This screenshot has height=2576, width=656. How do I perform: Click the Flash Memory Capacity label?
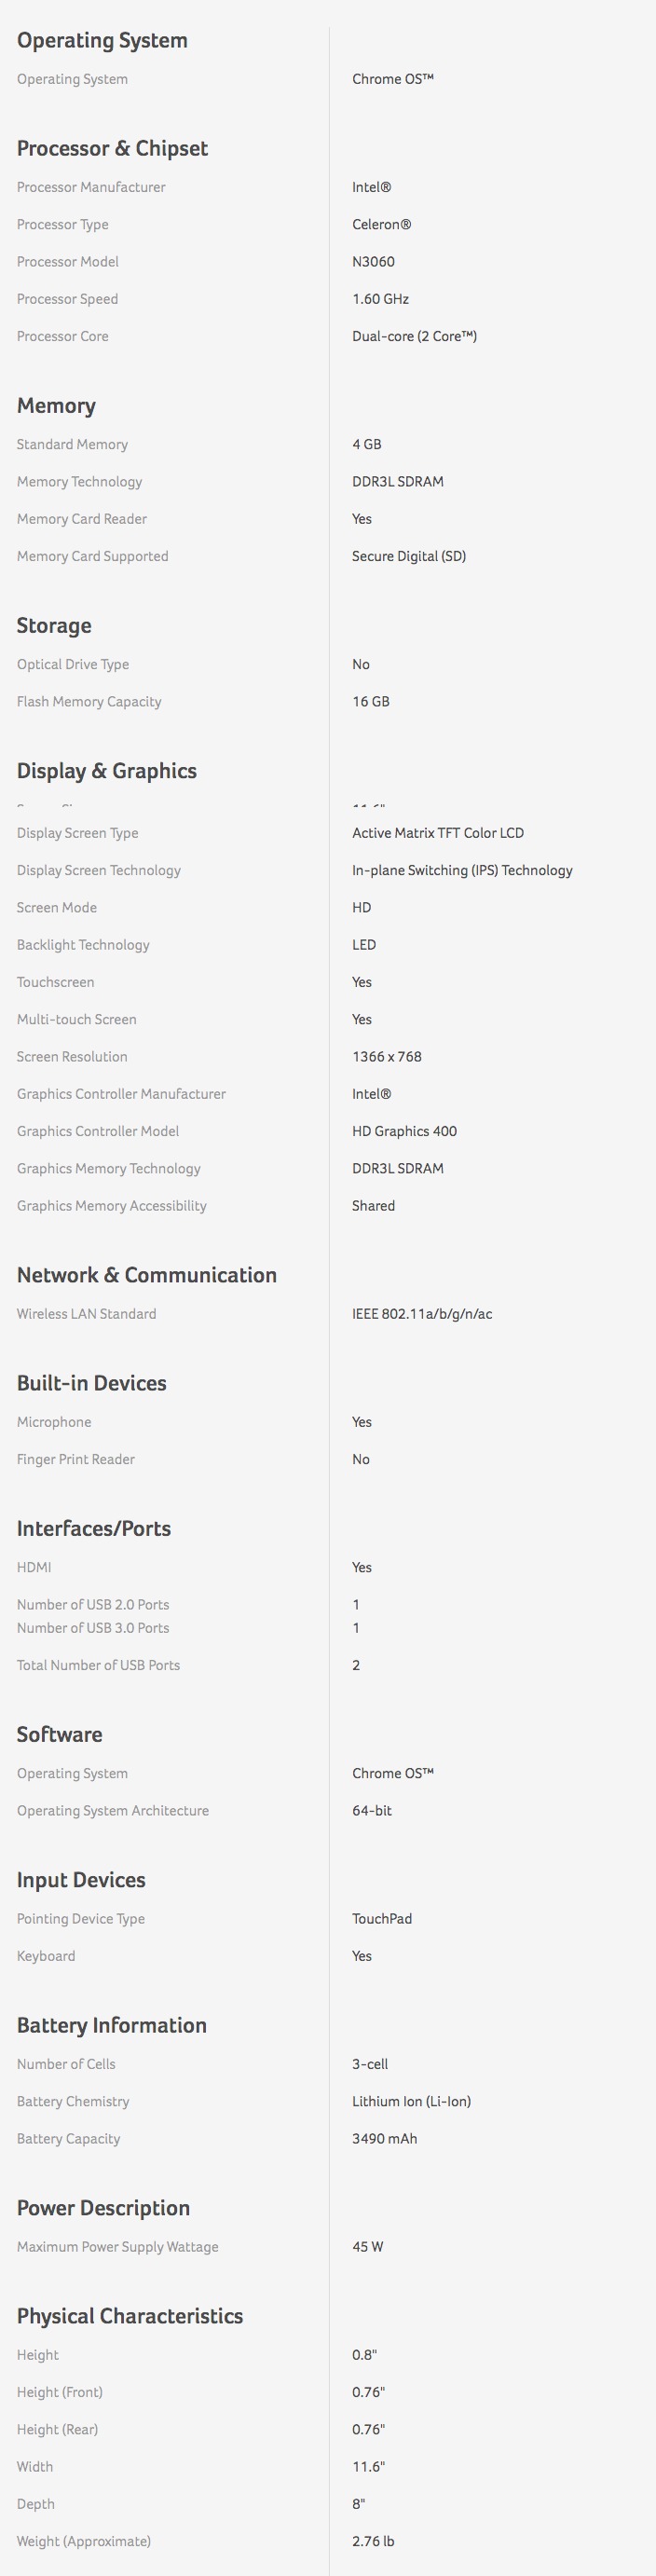pos(88,701)
